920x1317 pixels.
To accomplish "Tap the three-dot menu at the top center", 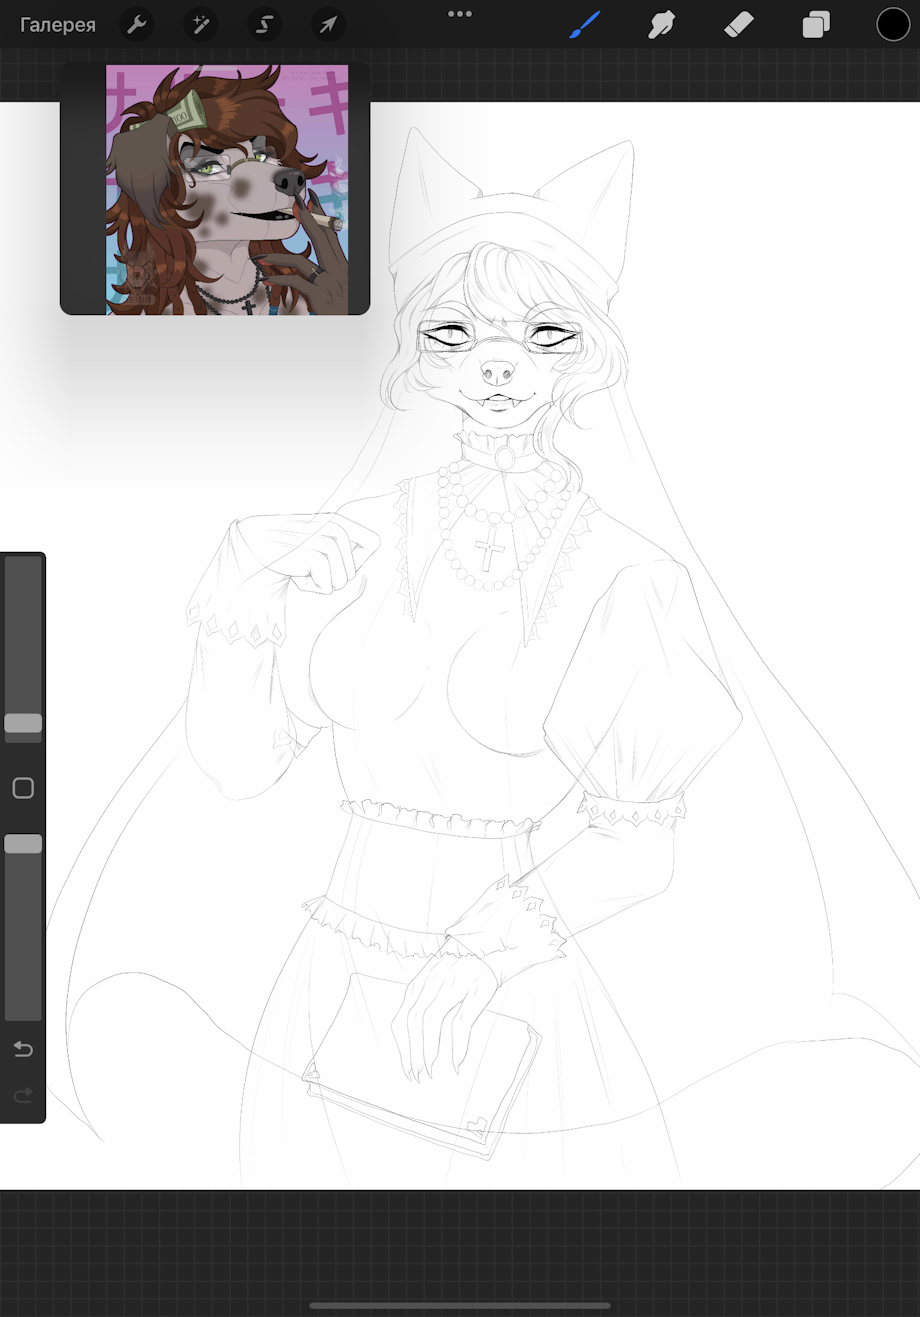I will coord(460,14).
